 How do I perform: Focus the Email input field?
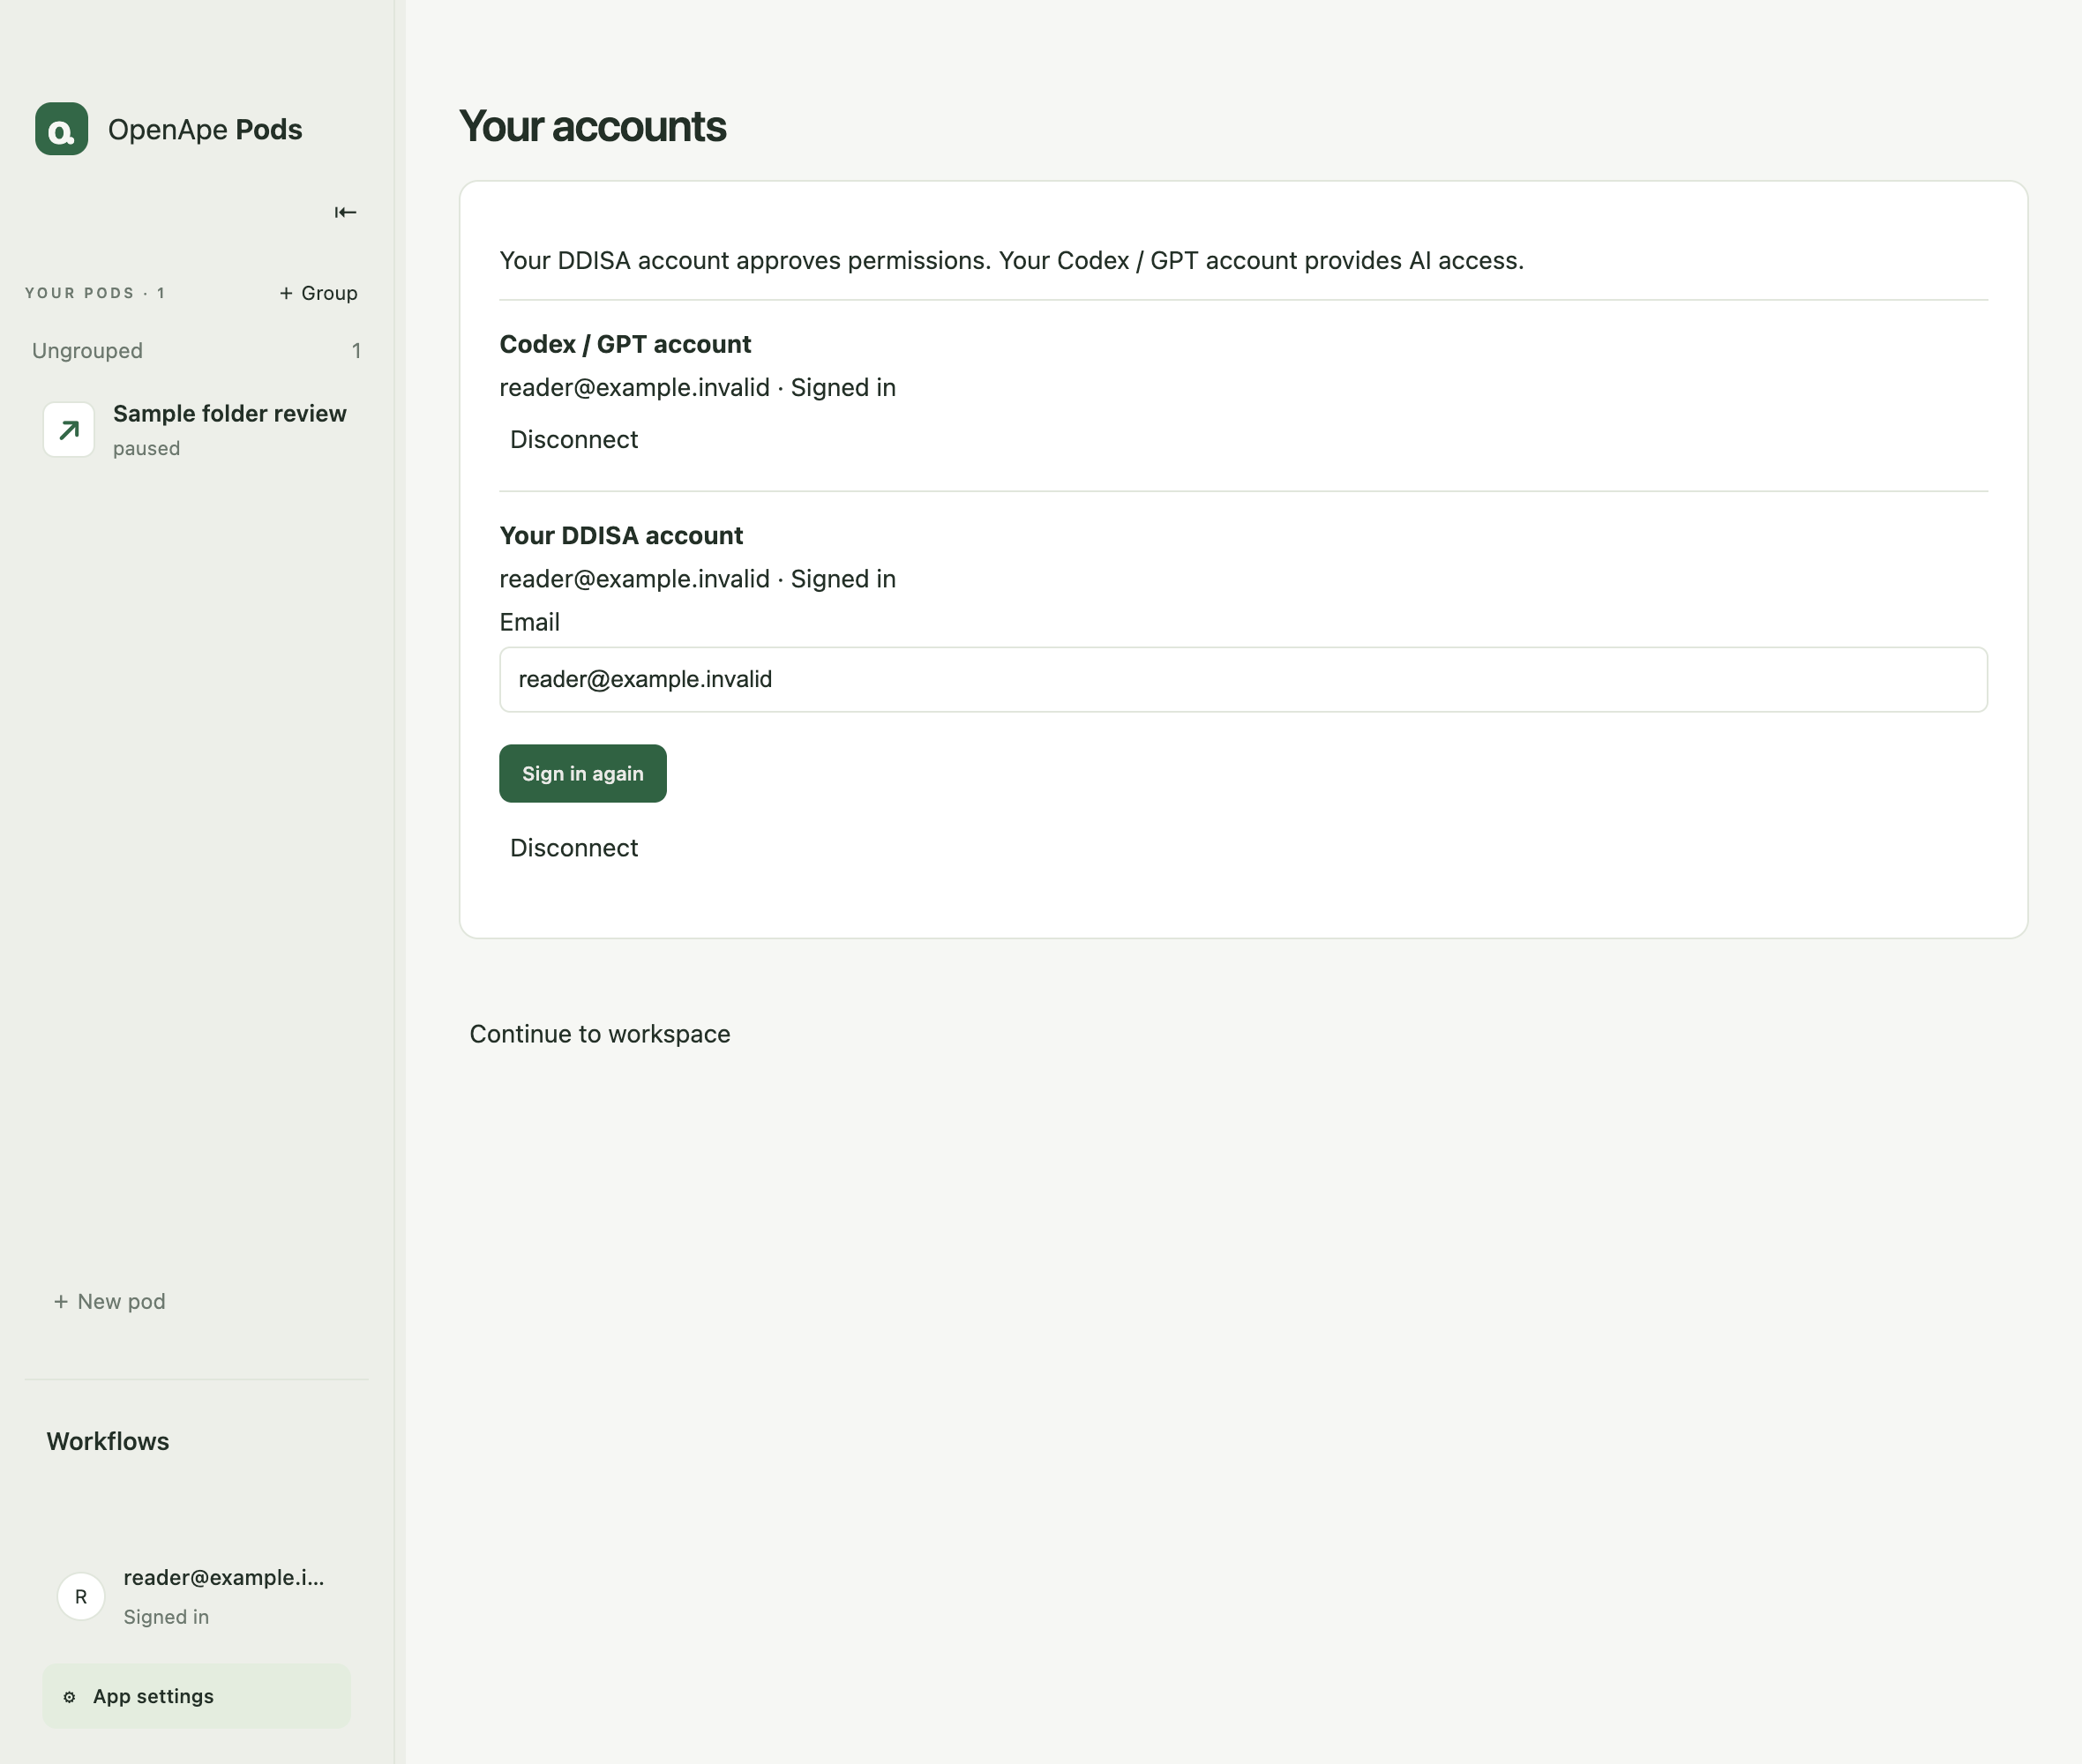(1243, 679)
